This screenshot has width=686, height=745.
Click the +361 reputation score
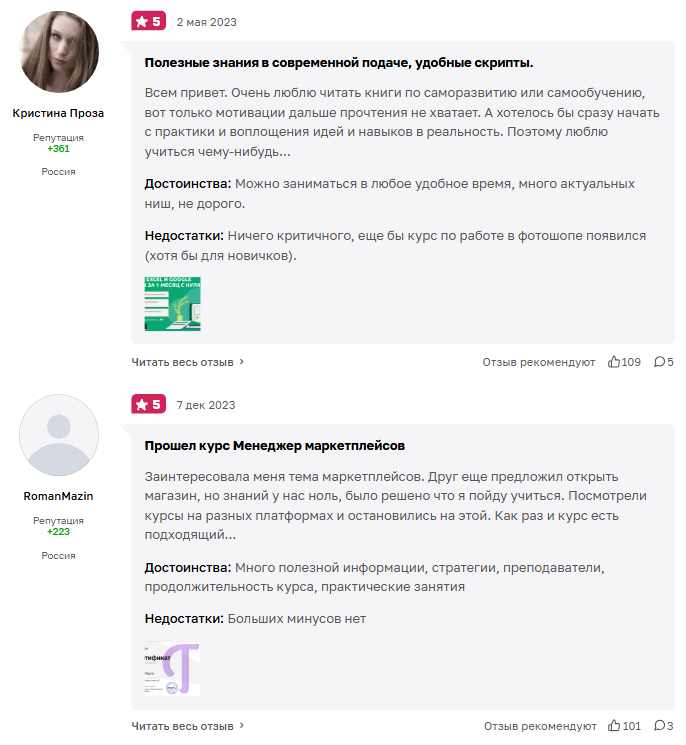58,149
